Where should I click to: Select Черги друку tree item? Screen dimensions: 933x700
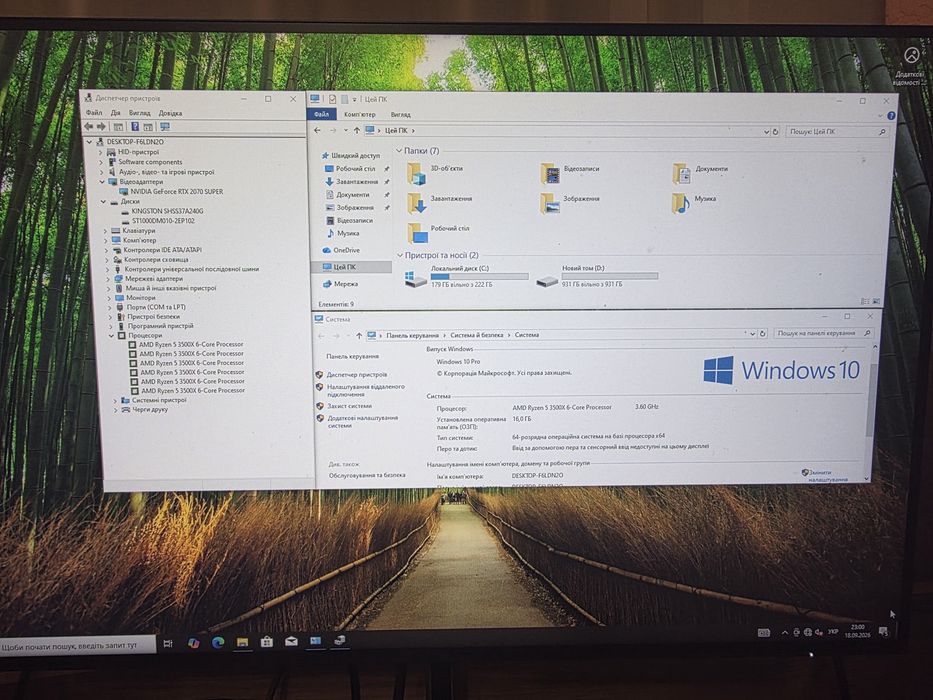(145, 410)
